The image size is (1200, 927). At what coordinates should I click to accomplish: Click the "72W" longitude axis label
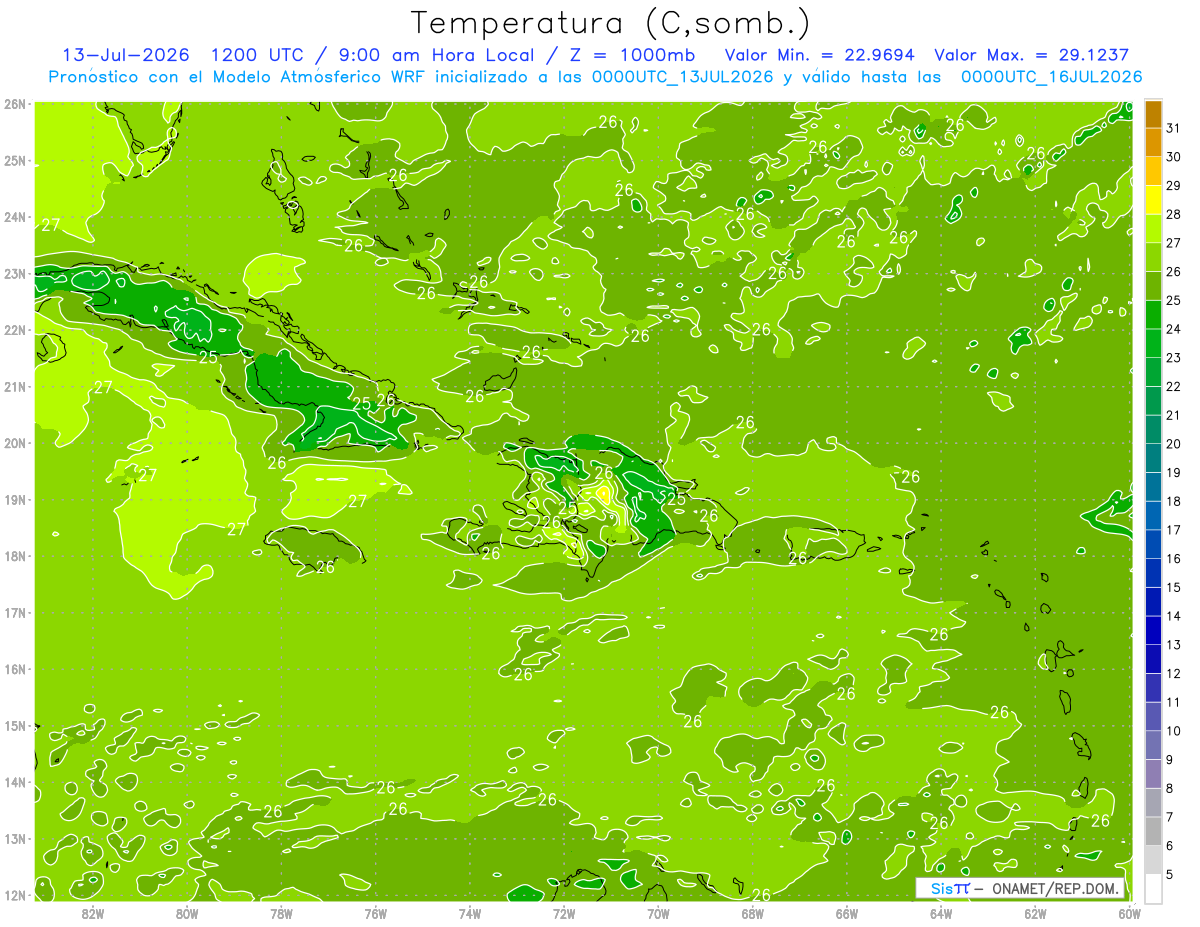[564, 913]
